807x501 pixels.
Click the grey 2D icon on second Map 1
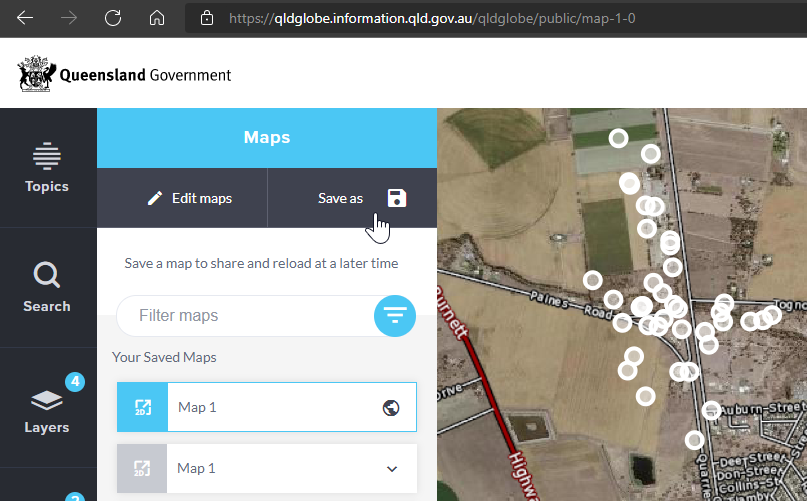[x=142, y=468]
